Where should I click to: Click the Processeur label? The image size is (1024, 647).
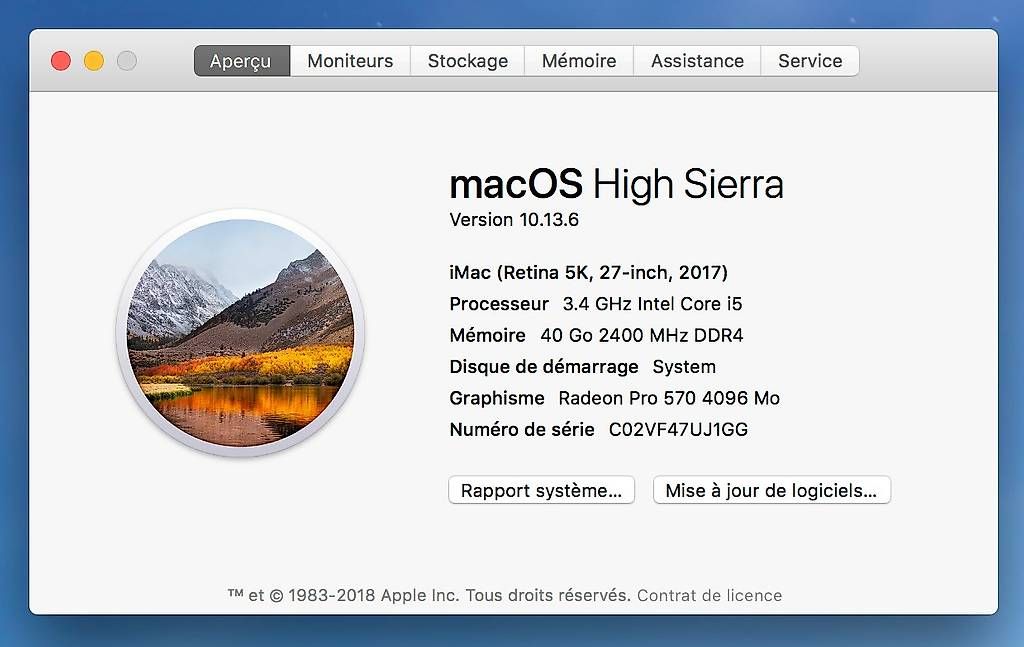499,304
